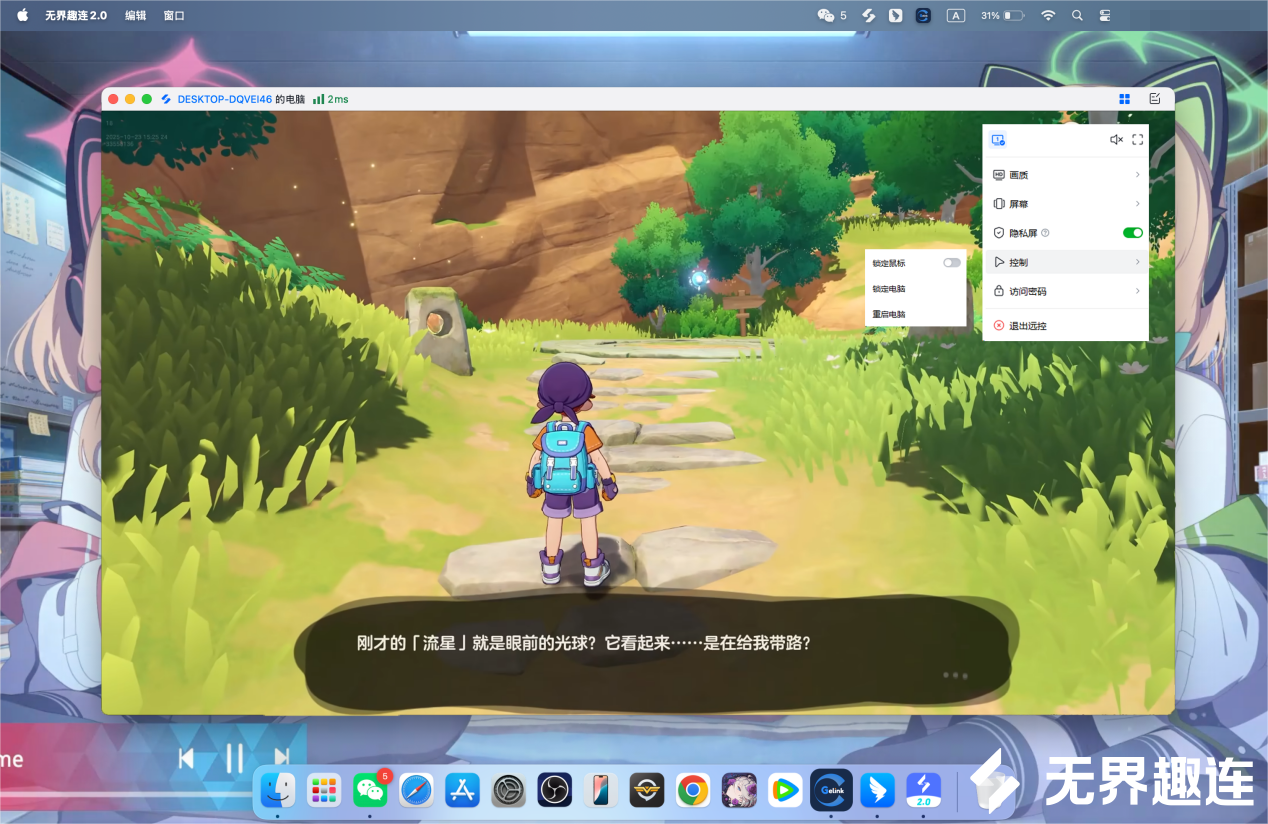The image size is (1268, 824).
Task: Turn off the 隐私屏 privacy screen switch
Action: coord(1132,233)
